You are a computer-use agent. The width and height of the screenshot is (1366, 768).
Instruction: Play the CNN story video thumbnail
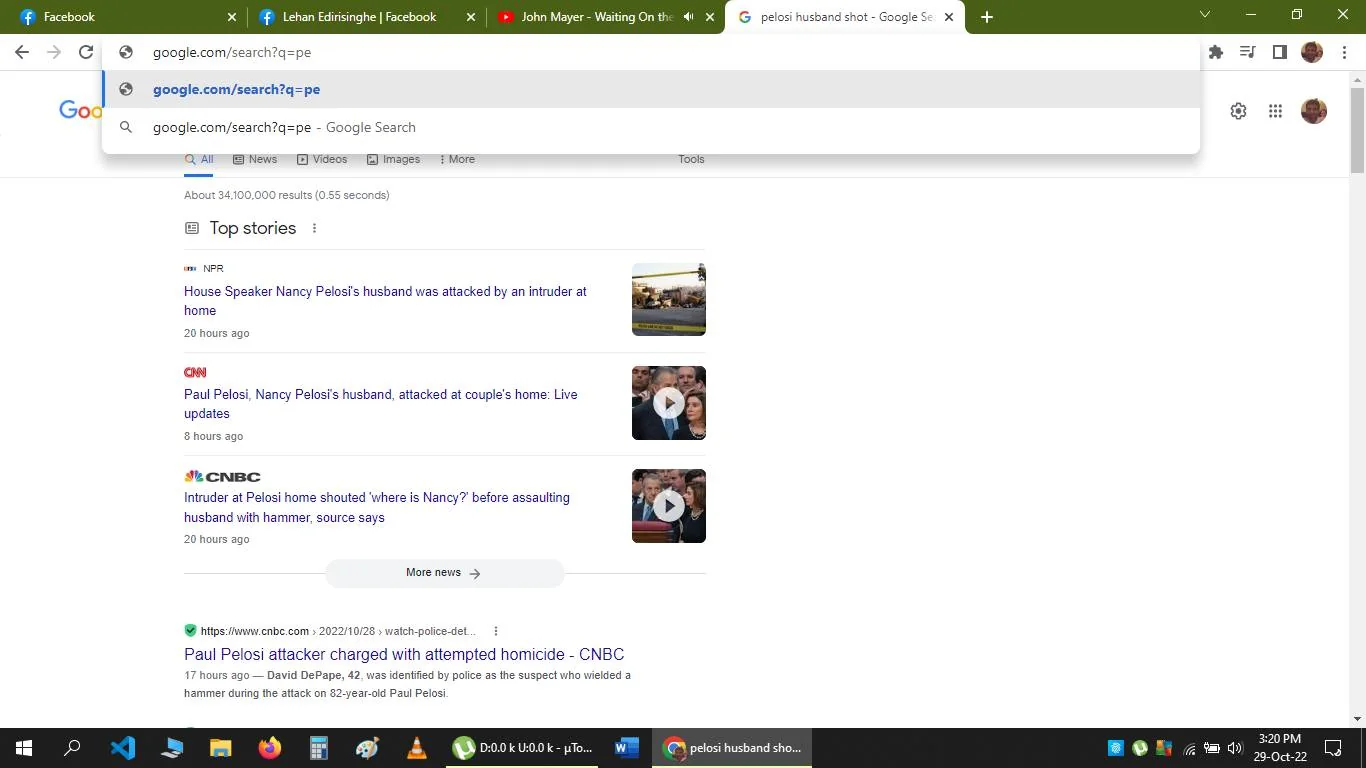(x=669, y=403)
